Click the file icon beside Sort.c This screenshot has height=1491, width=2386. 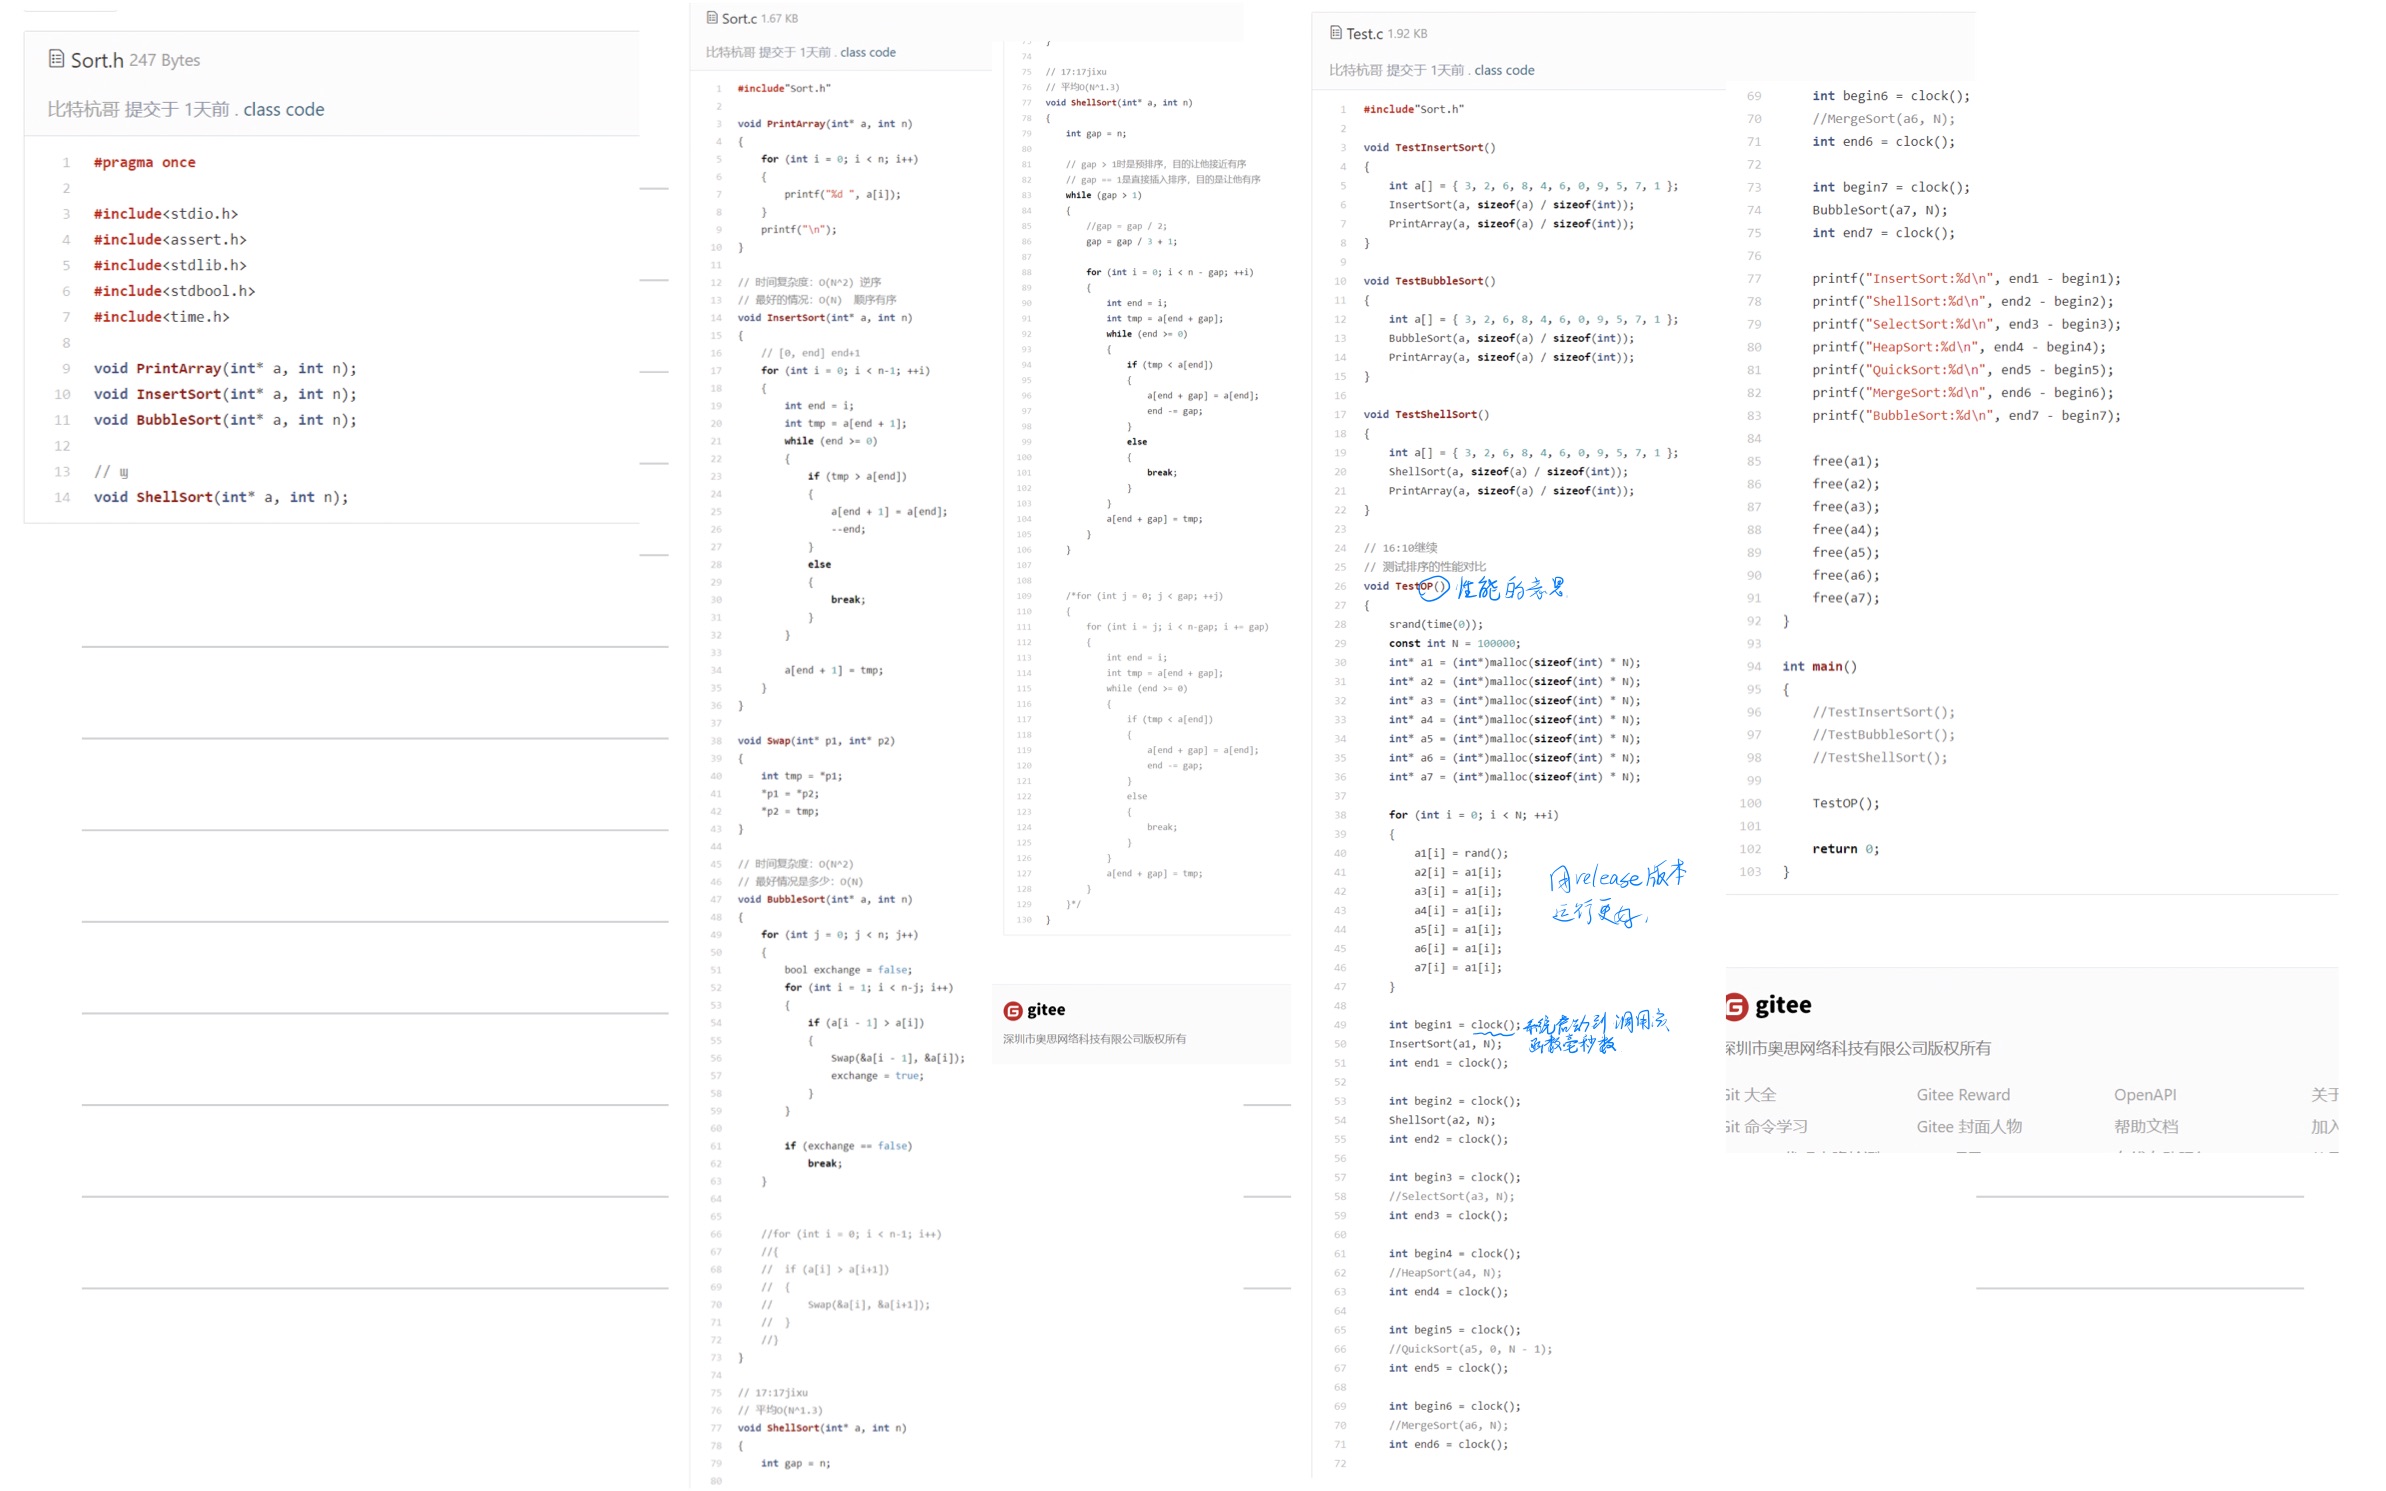[x=712, y=18]
